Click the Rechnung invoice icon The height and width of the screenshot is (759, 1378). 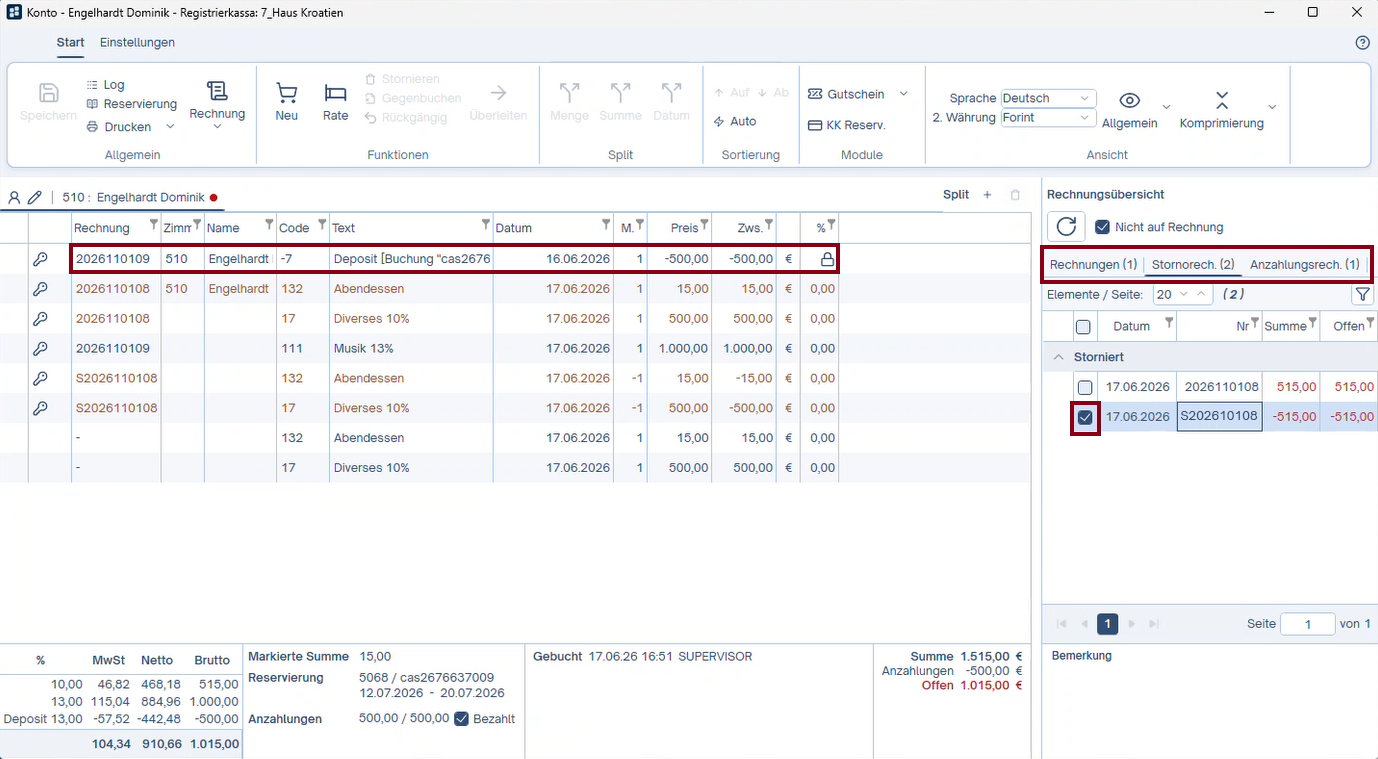[217, 91]
